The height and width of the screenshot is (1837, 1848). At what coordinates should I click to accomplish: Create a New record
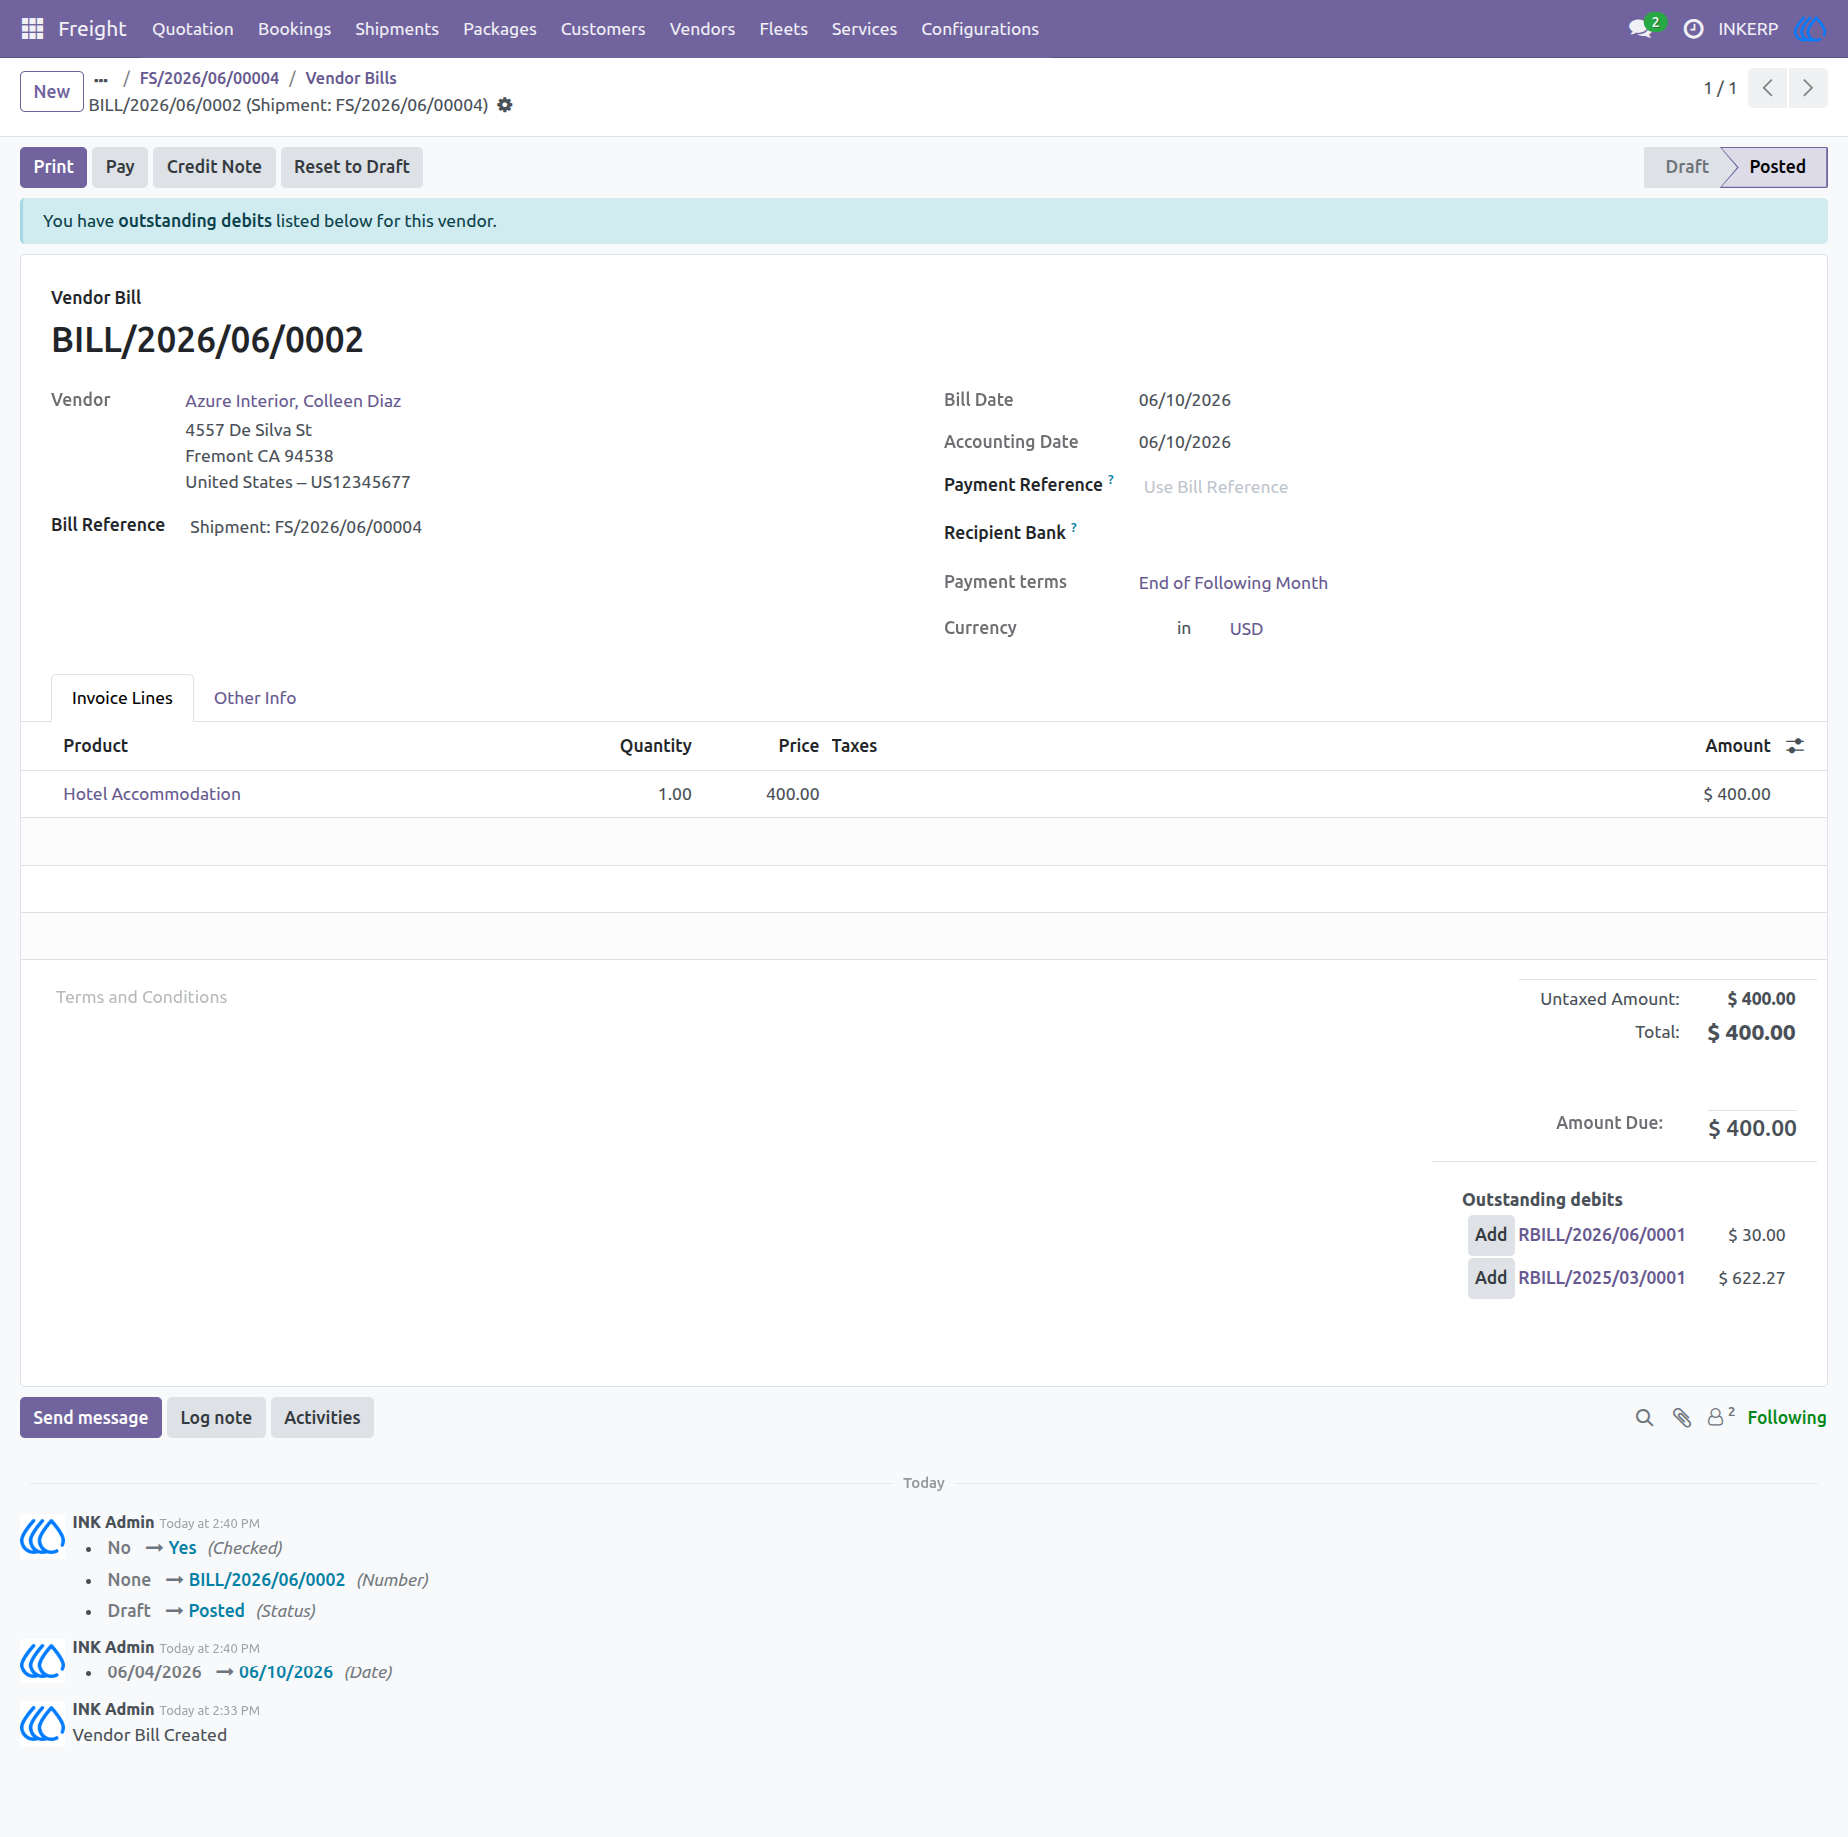(52, 92)
